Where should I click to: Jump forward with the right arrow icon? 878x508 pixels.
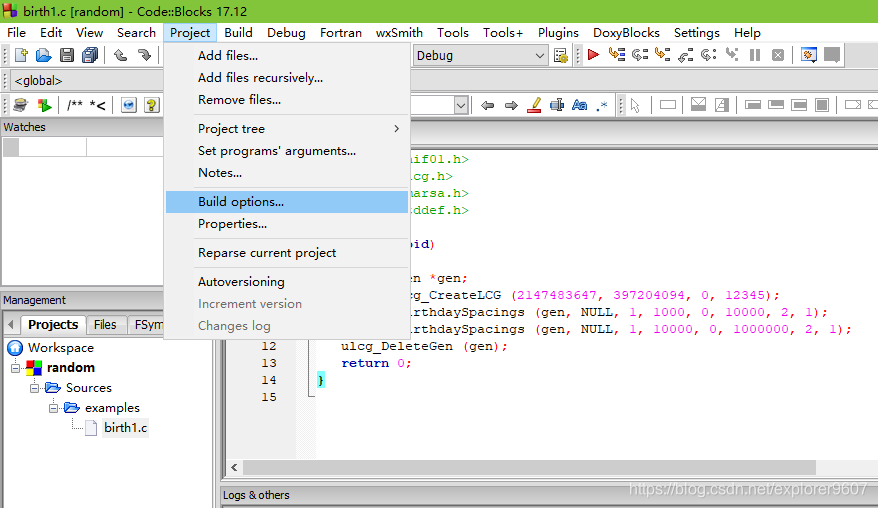coord(511,105)
